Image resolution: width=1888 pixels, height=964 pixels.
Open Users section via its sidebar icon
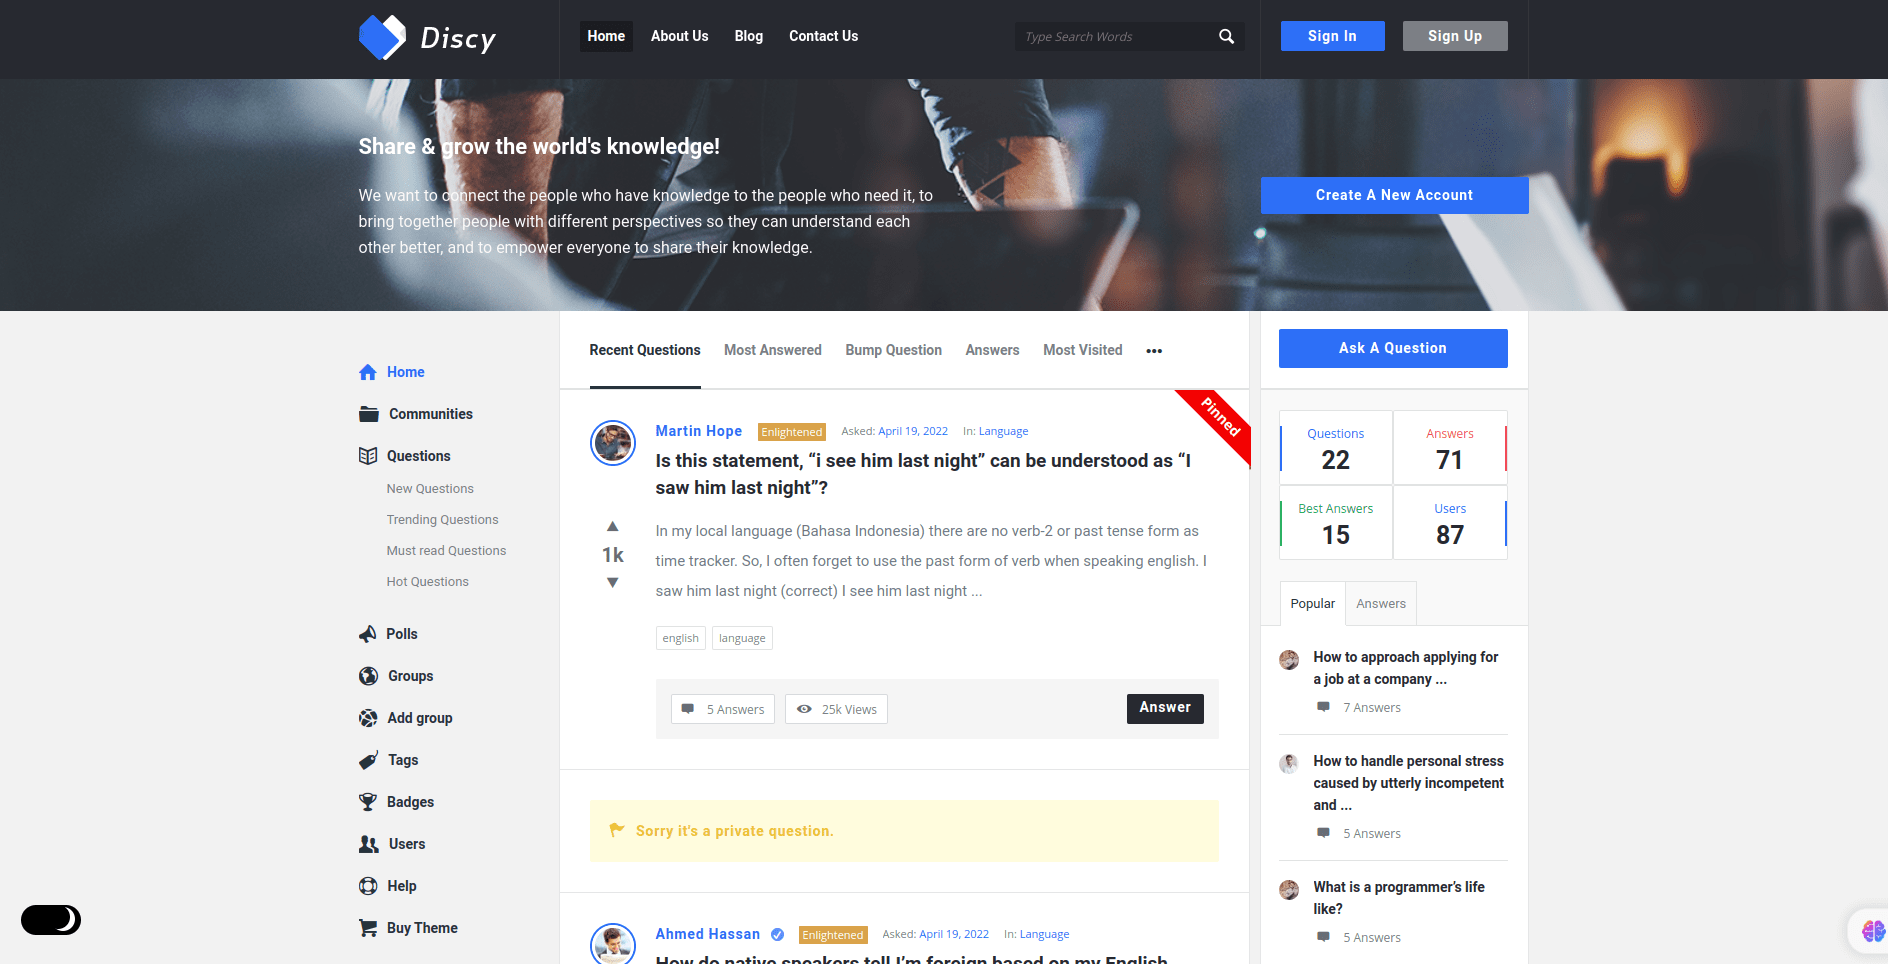tap(368, 843)
